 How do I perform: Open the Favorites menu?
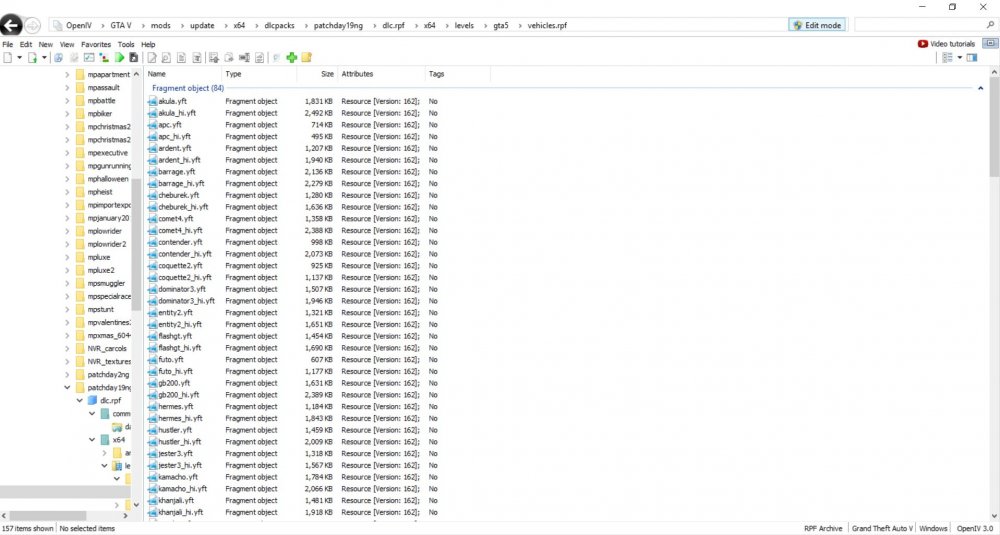96,45
